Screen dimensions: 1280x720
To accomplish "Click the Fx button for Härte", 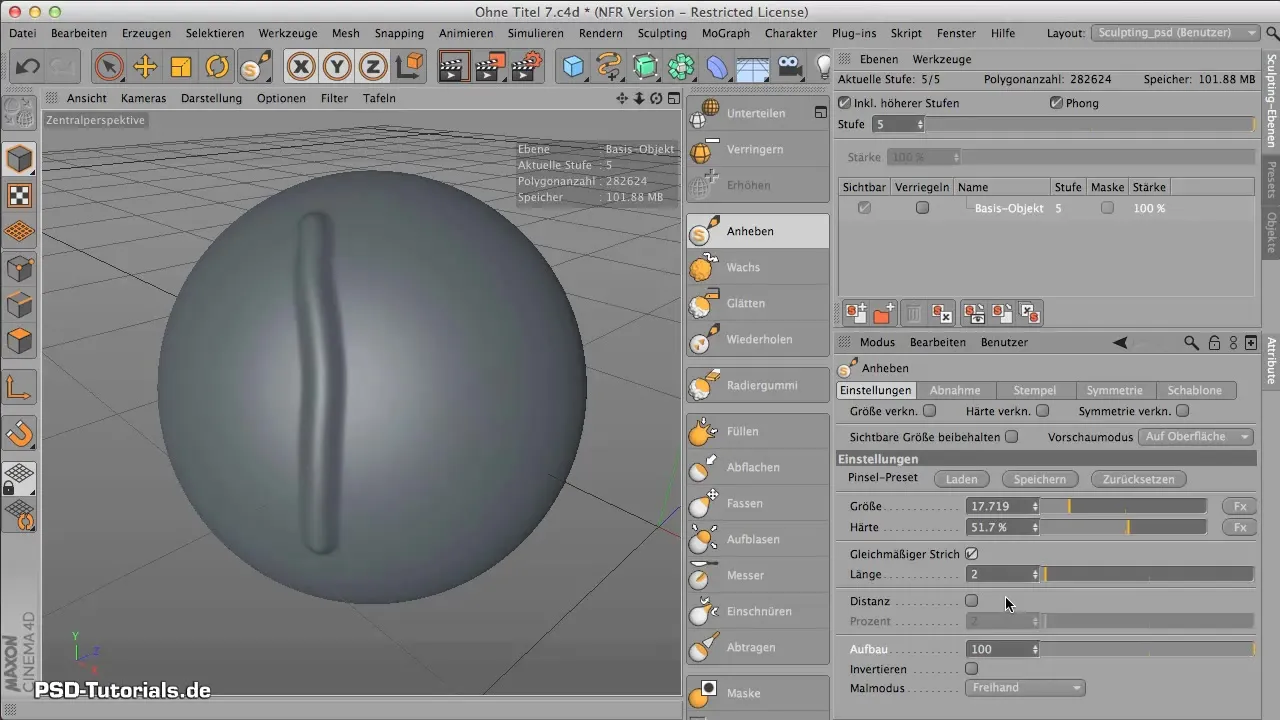I will click(x=1239, y=527).
